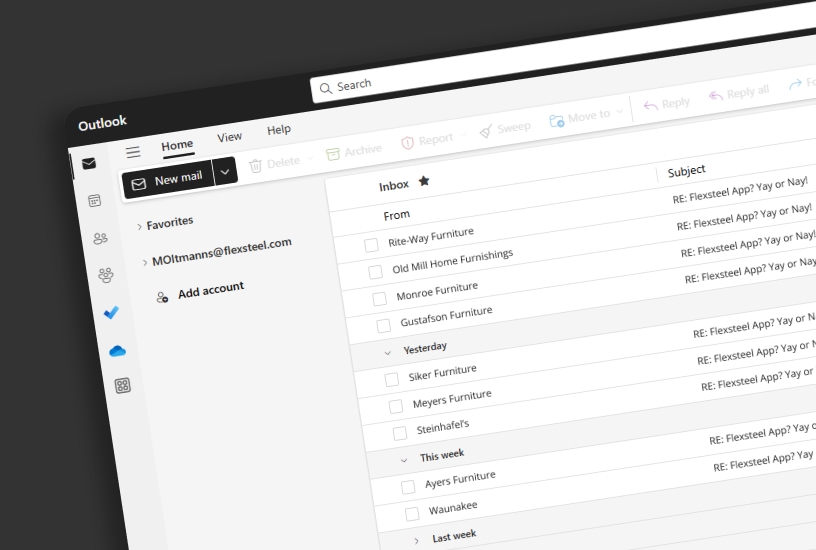Screen dimensions: 816x550
Task: Open the Groups icon in the sidebar
Action: (x=106, y=275)
